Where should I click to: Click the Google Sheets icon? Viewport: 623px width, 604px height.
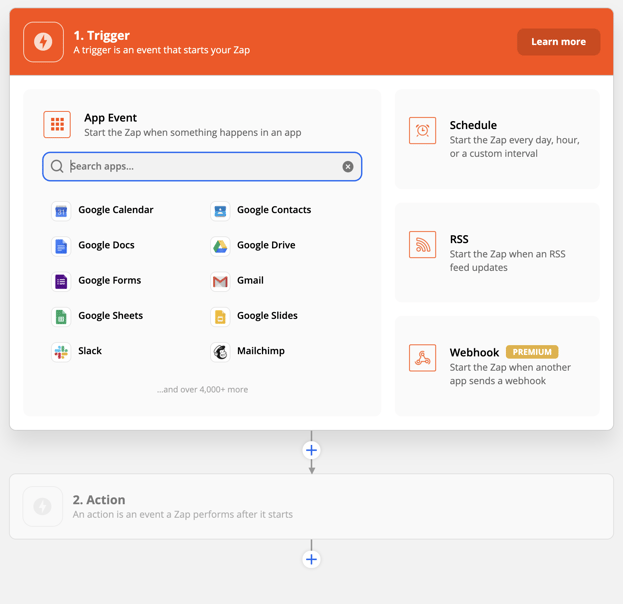(x=61, y=317)
